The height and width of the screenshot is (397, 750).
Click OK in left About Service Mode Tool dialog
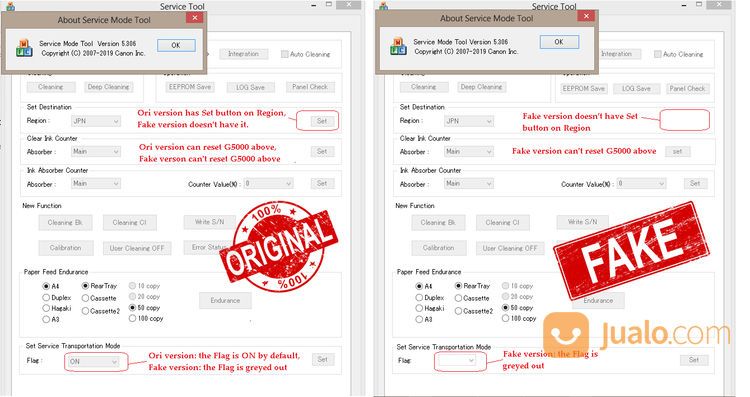click(x=176, y=45)
